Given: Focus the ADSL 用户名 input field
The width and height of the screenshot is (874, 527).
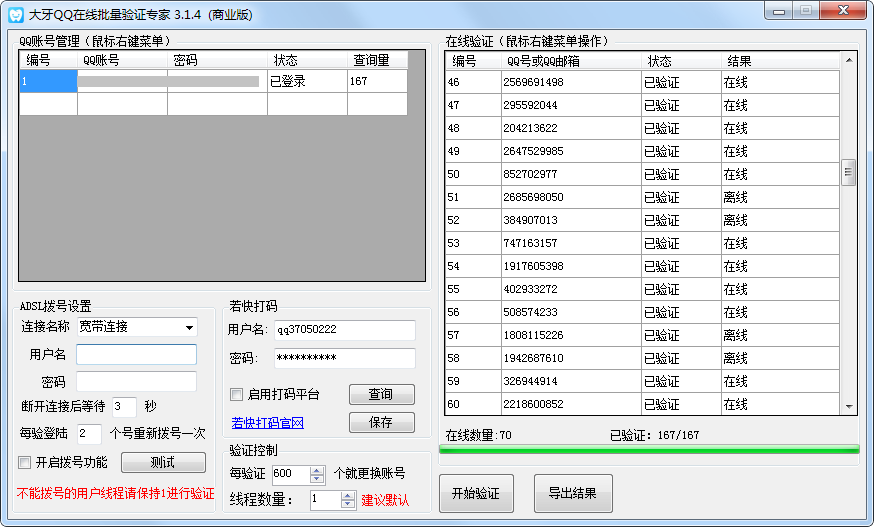Looking at the screenshot, I should pos(136,354).
